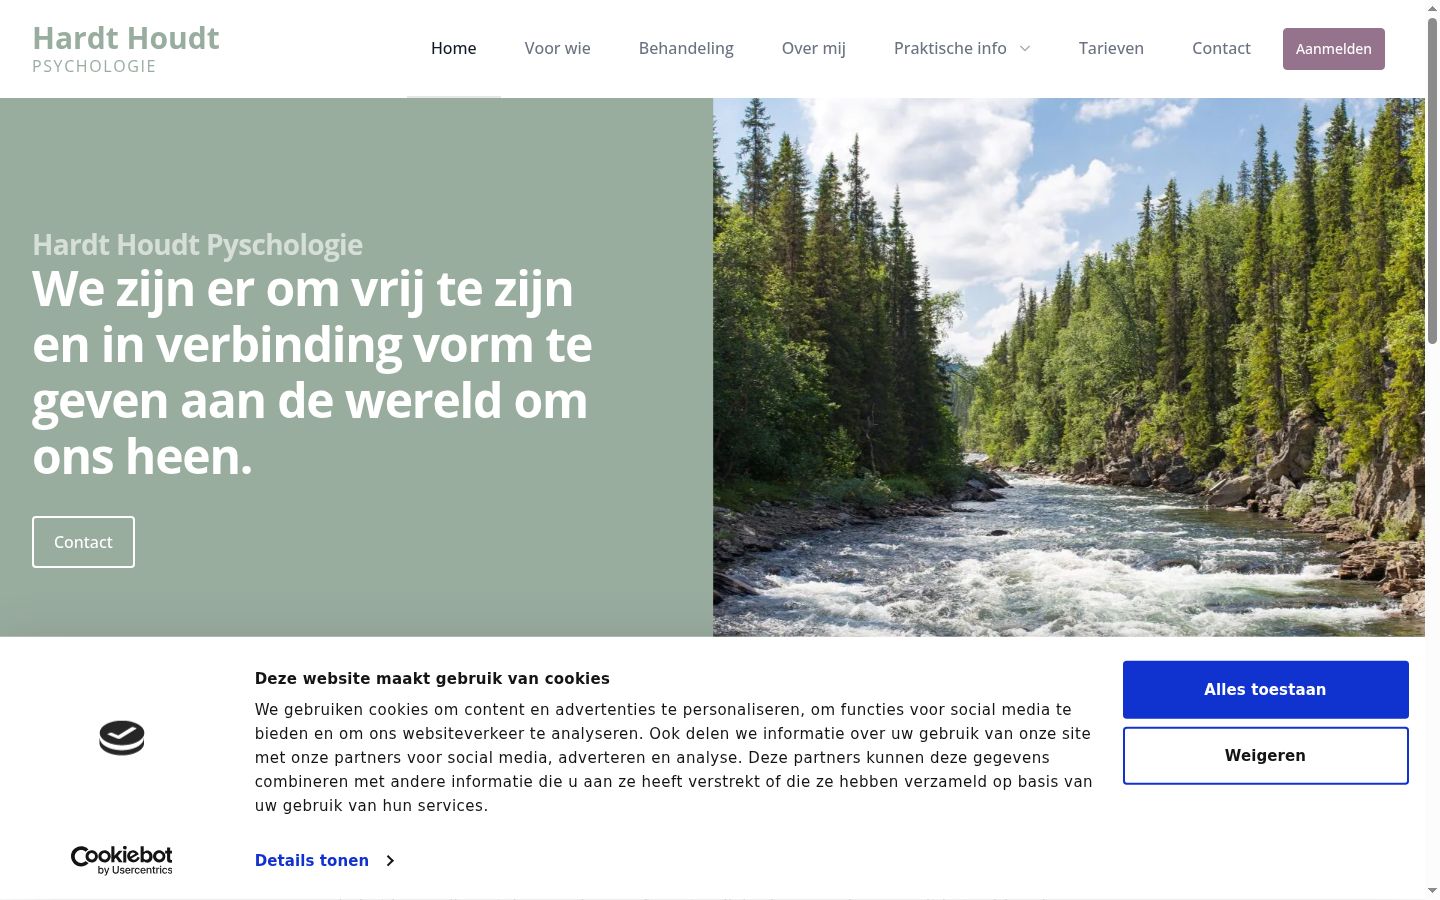Navigate to Tarieven in the menu
Viewport: 1440px width, 900px height.
coord(1111,48)
